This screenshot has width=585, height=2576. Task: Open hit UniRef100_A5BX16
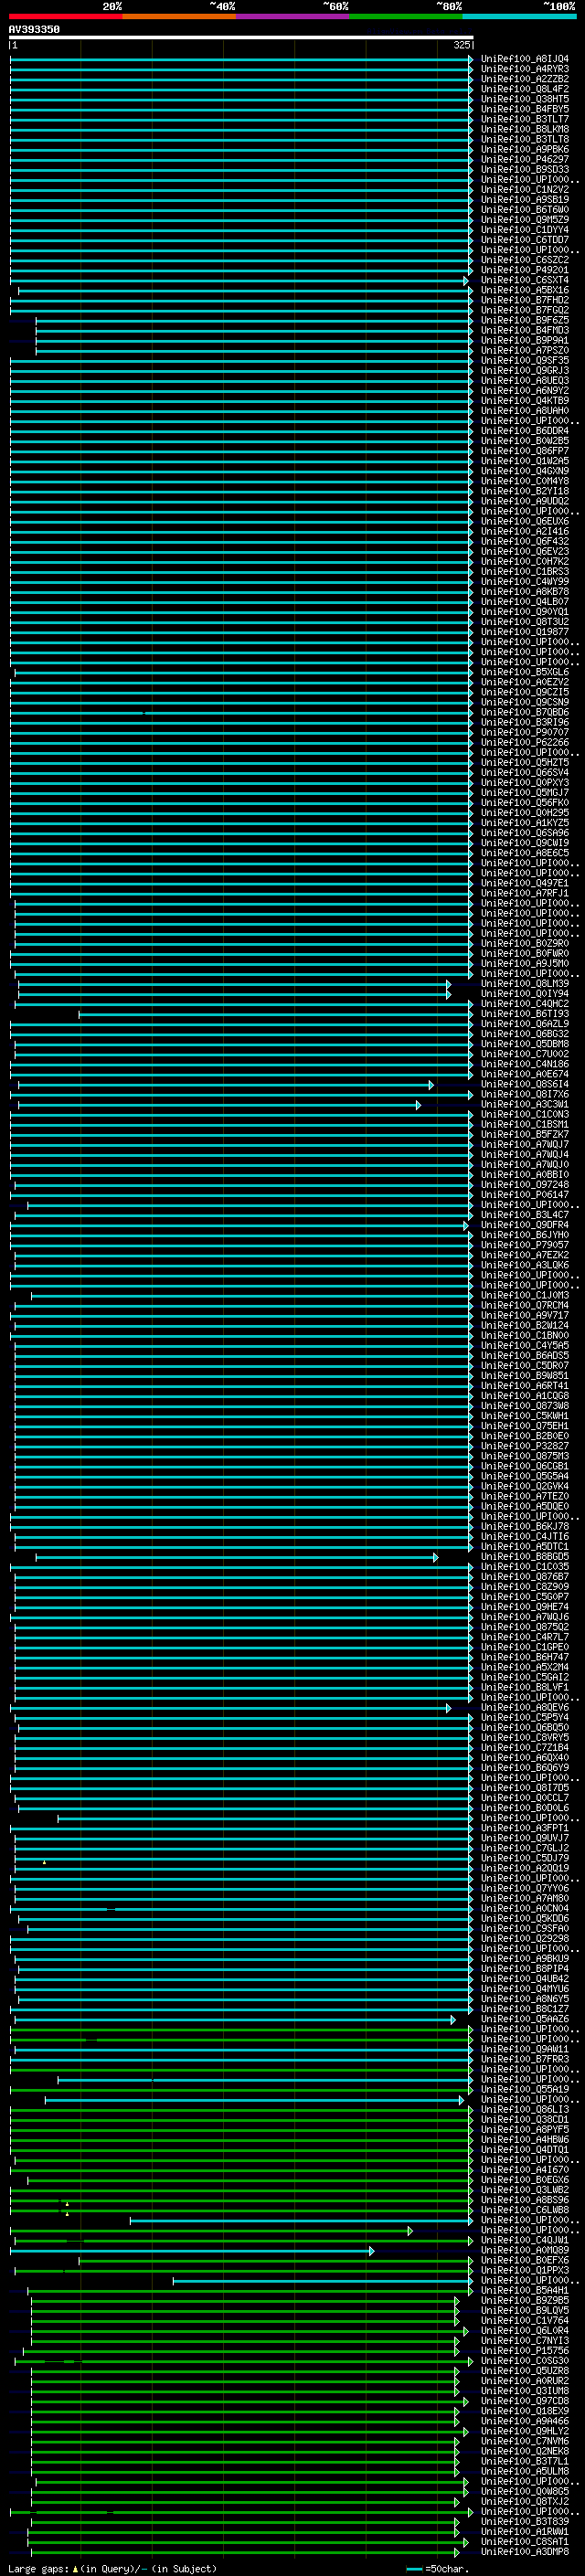pos(524,290)
